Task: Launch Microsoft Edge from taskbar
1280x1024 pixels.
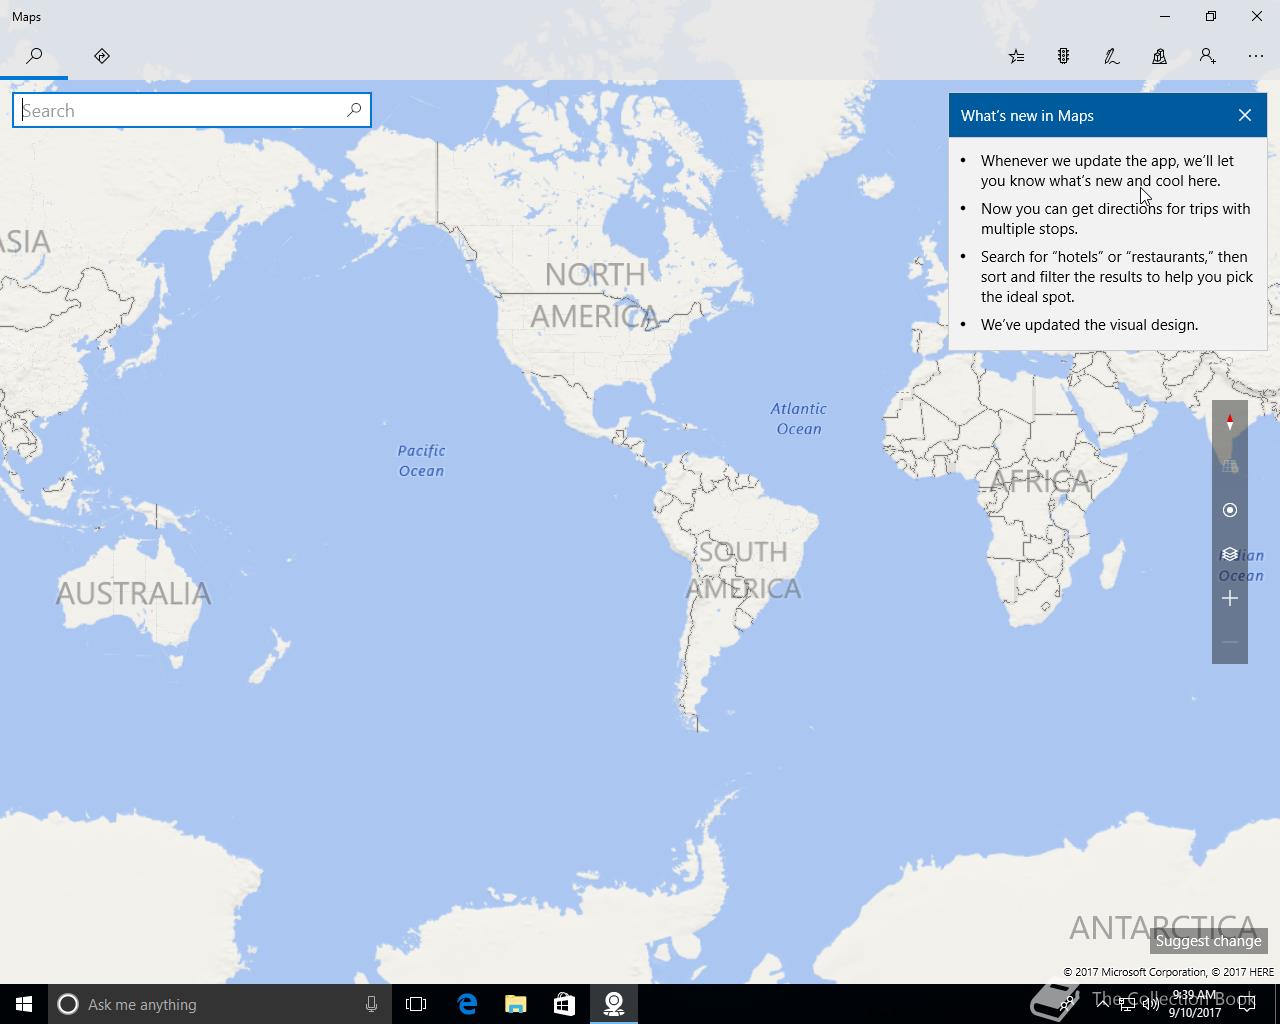Action: pos(467,1004)
